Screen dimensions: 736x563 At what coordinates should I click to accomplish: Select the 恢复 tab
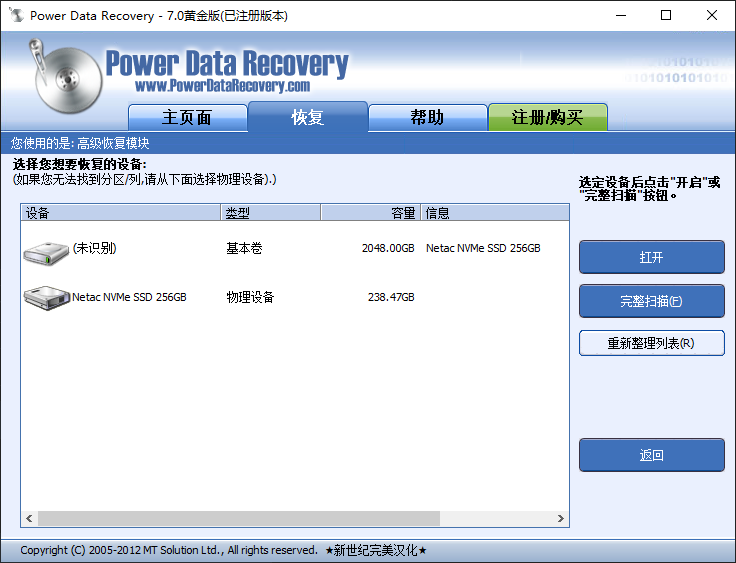pyautogui.click(x=307, y=117)
